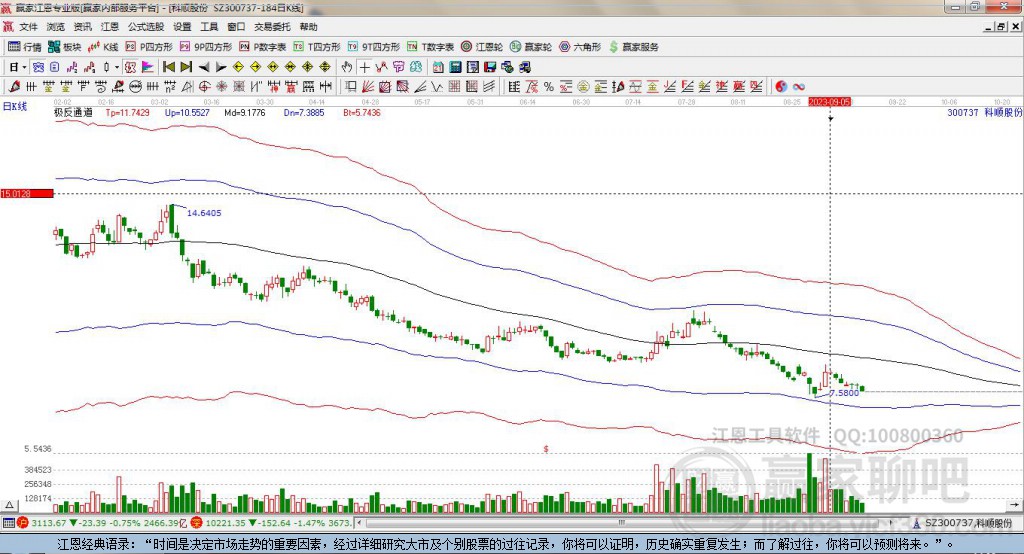Open 赢家服务 service page
The image size is (1024, 554).
tap(633, 47)
